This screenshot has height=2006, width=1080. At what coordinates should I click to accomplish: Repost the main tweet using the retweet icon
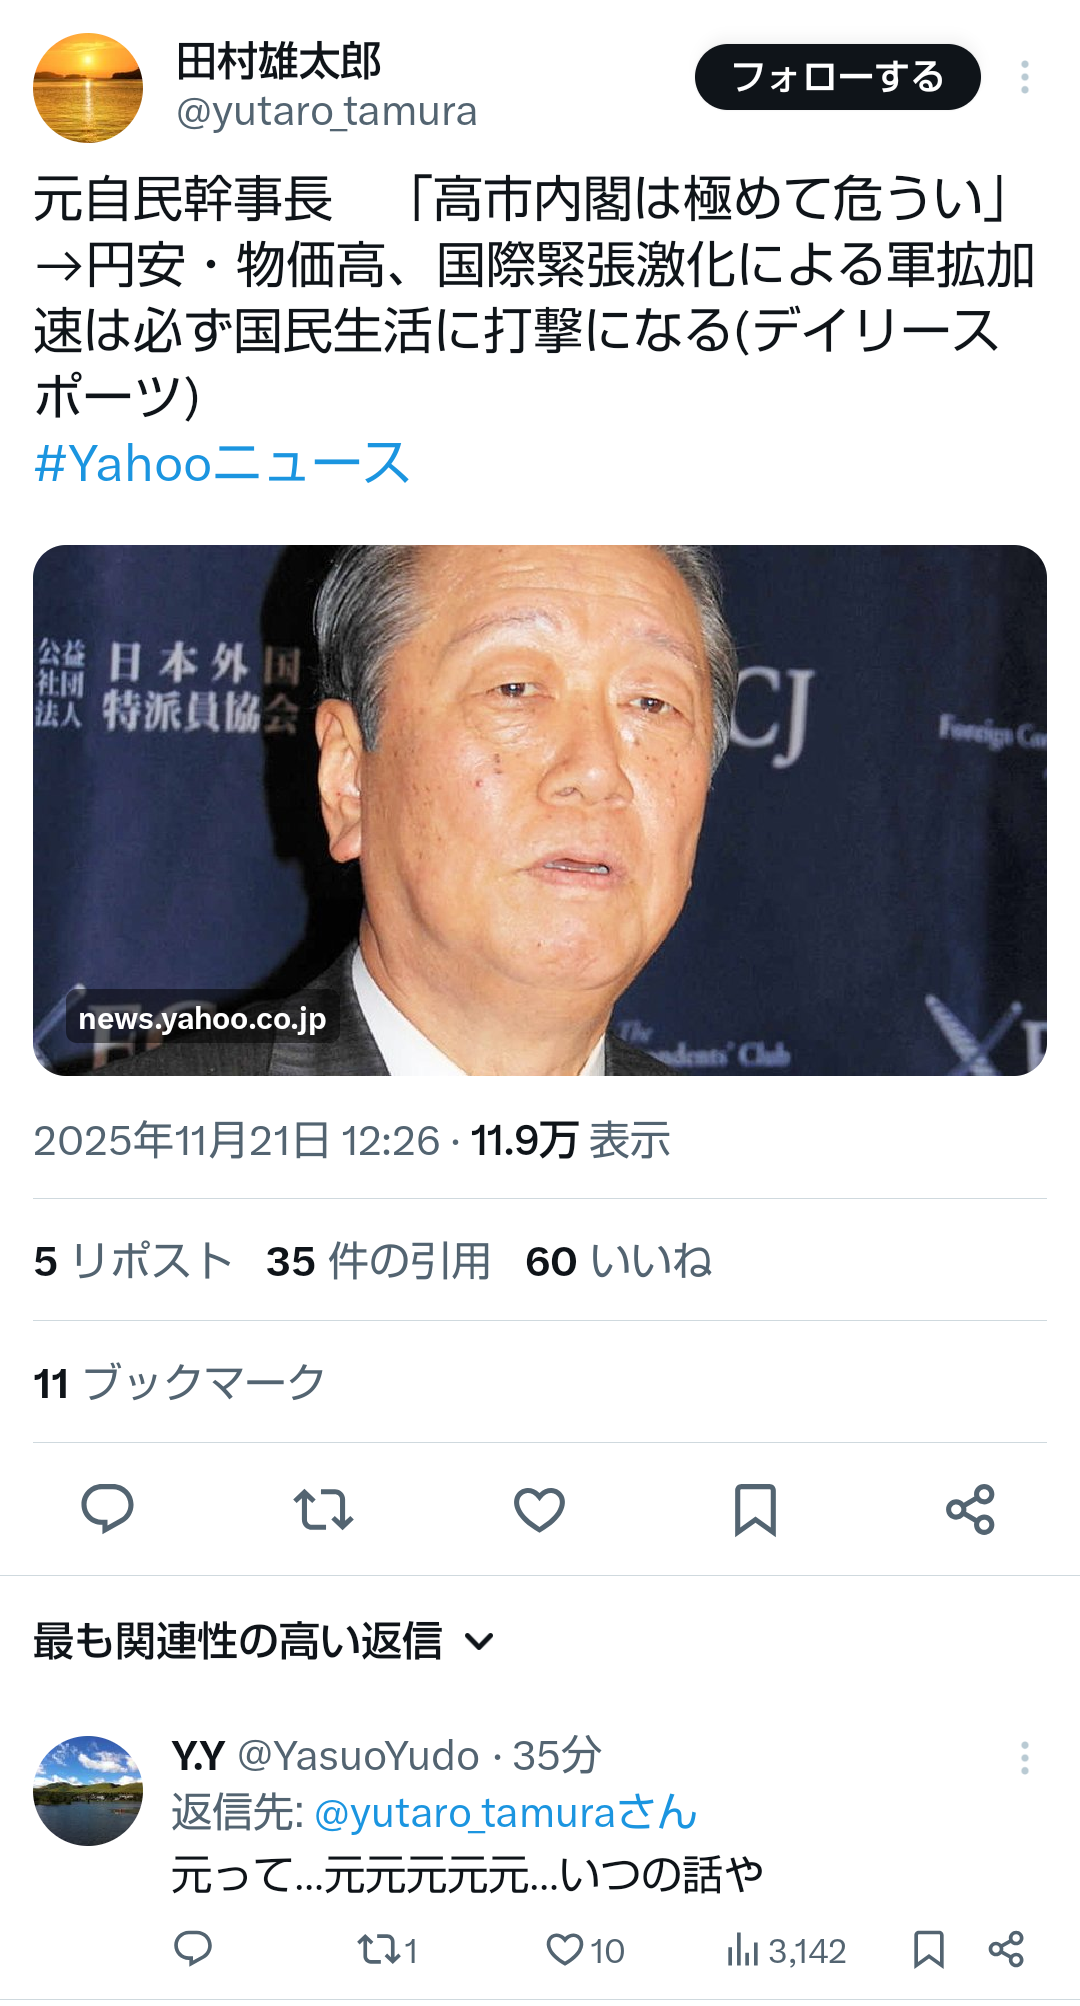(323, 1509)
